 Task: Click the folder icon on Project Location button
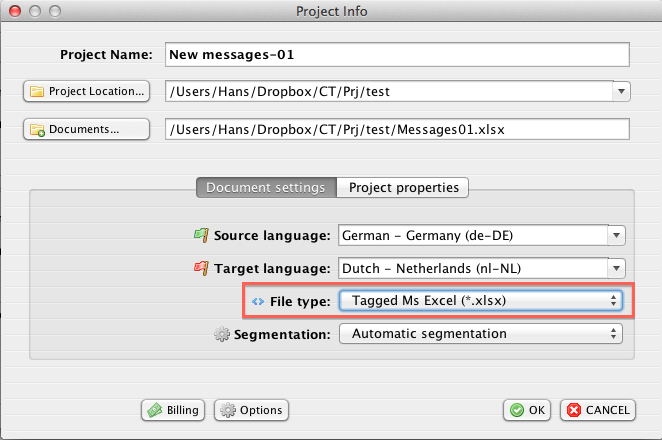point(37,92)
